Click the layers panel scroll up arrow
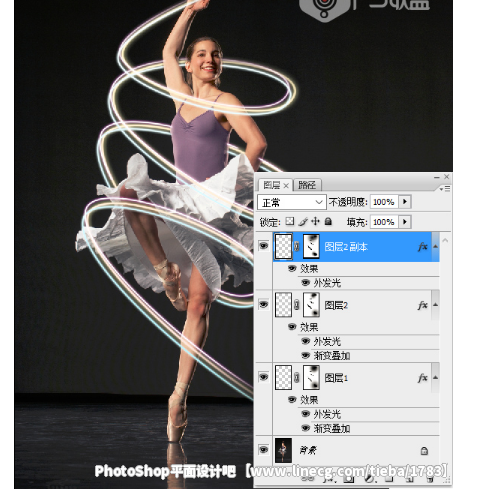 point(445,240)
